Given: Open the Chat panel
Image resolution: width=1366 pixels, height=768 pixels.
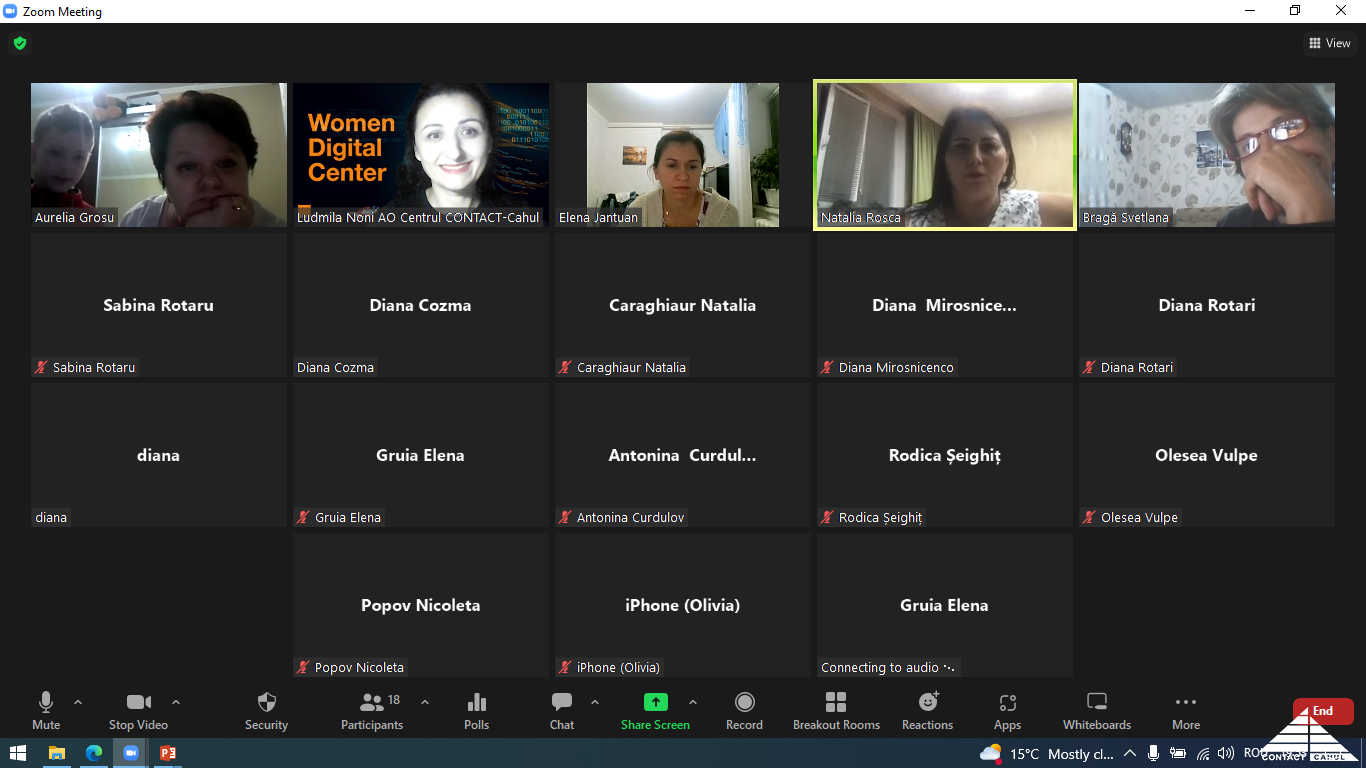Looking at the screenshot, I should click(x=562, y=703).
